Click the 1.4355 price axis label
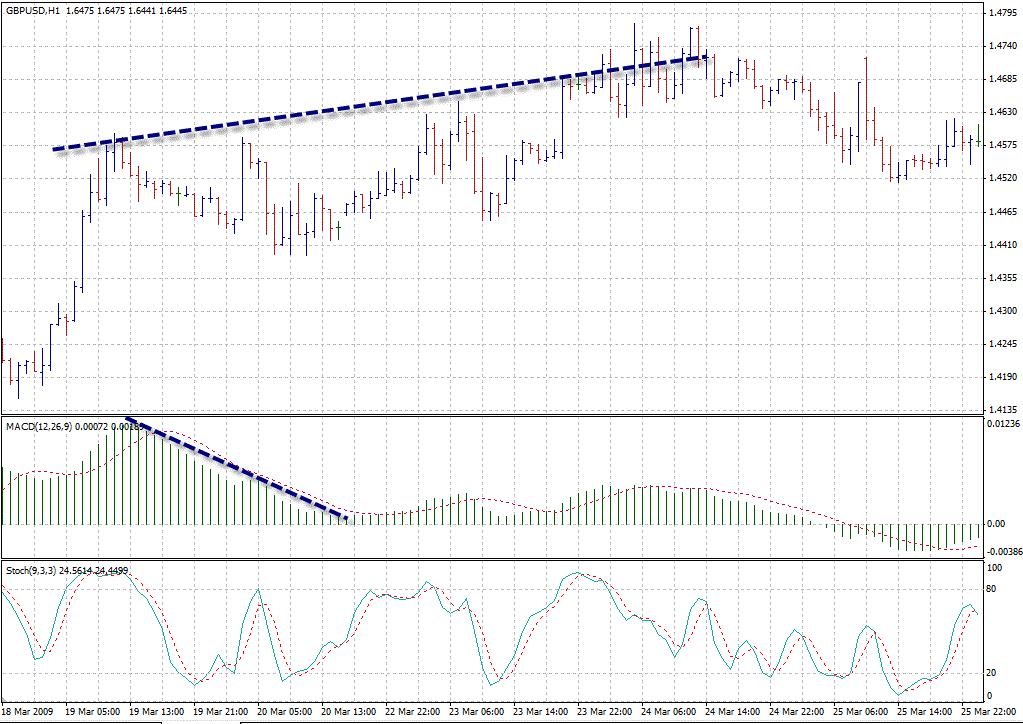1023x724 pixels. [1003, 278]
